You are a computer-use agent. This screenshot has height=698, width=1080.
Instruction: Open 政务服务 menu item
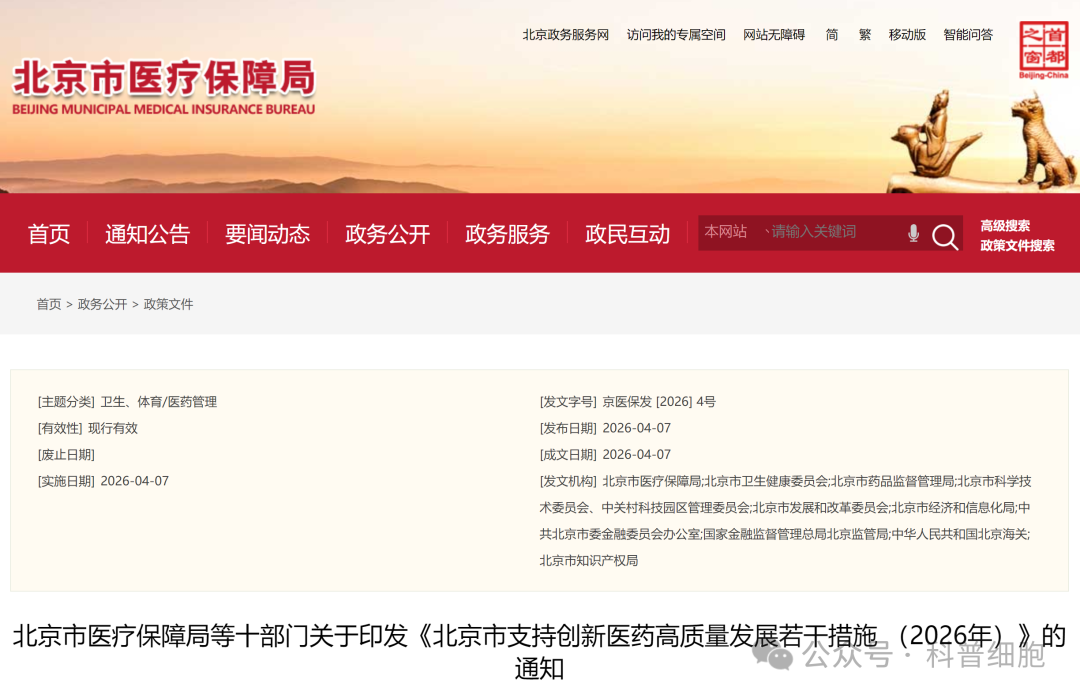pyautogui.click(x=507, y=234)
